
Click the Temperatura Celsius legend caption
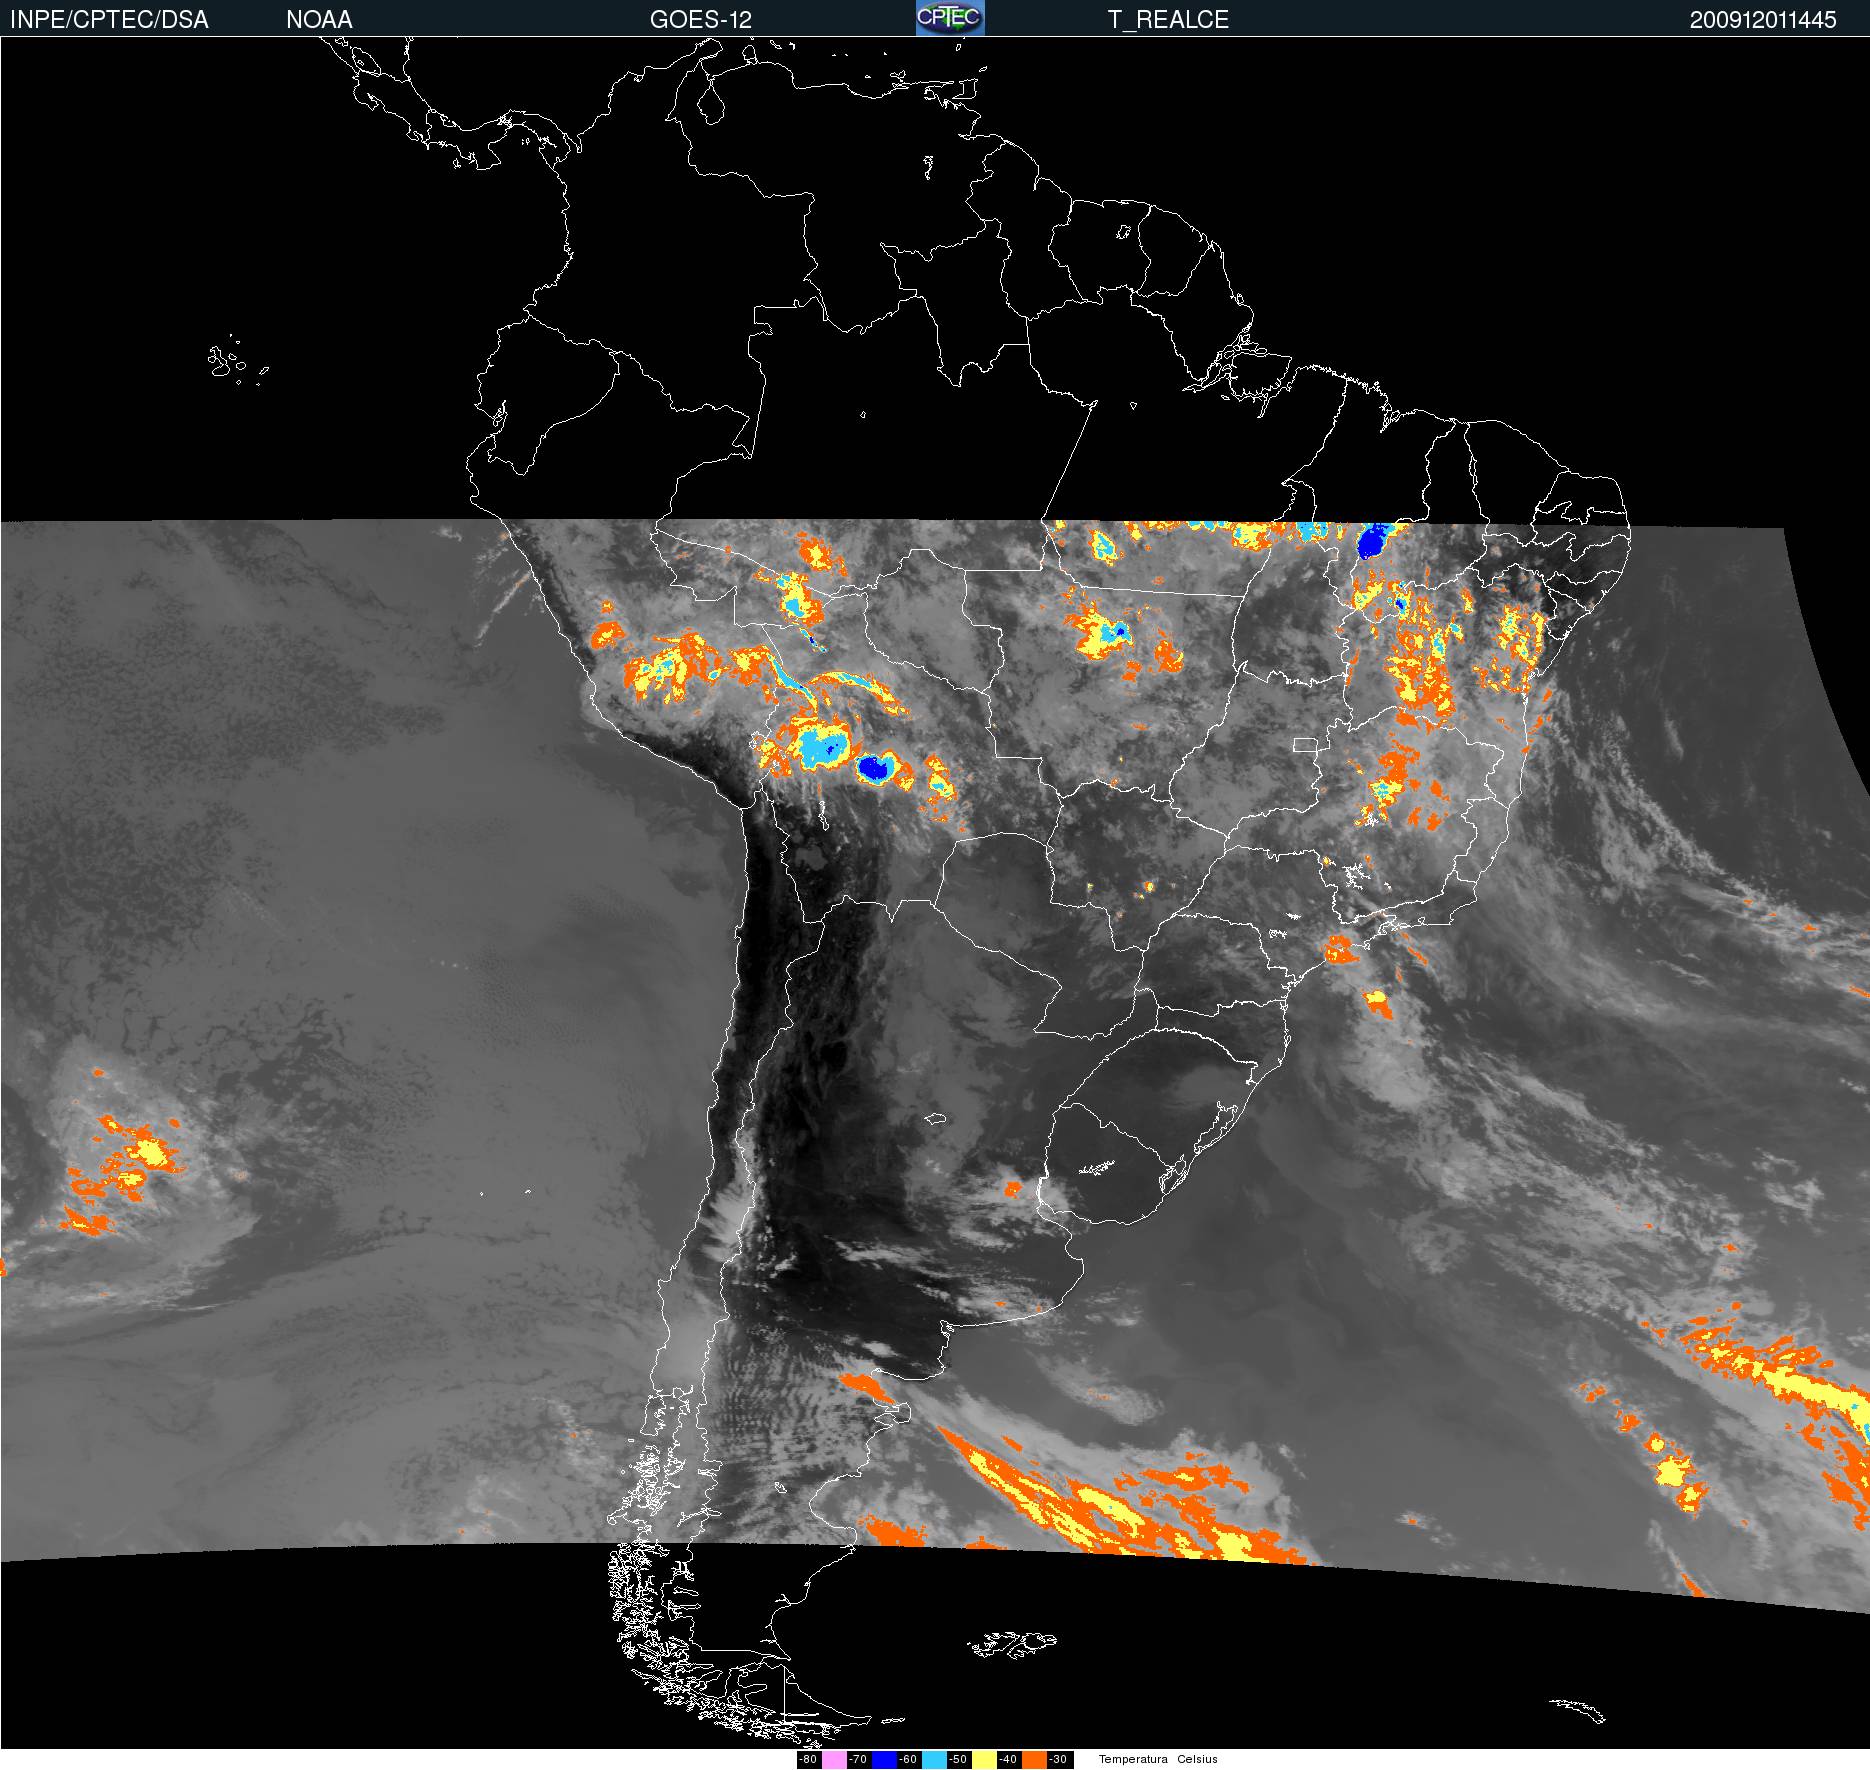coord(1158,1759)
